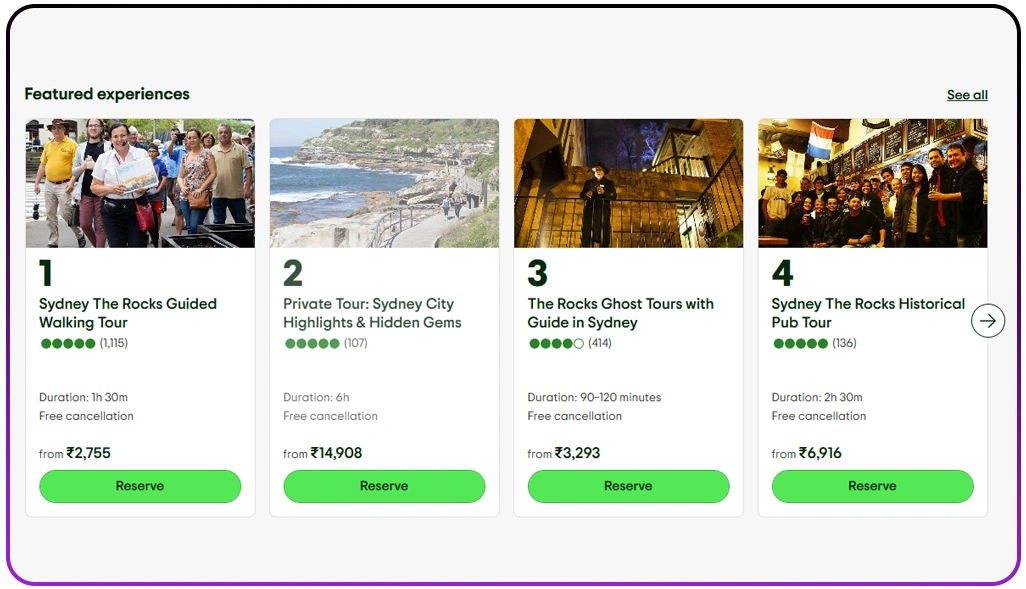The width and height of the screenshot is (1026, 589).
Task: Open the walking tour group photo
Action: point(140,183)
